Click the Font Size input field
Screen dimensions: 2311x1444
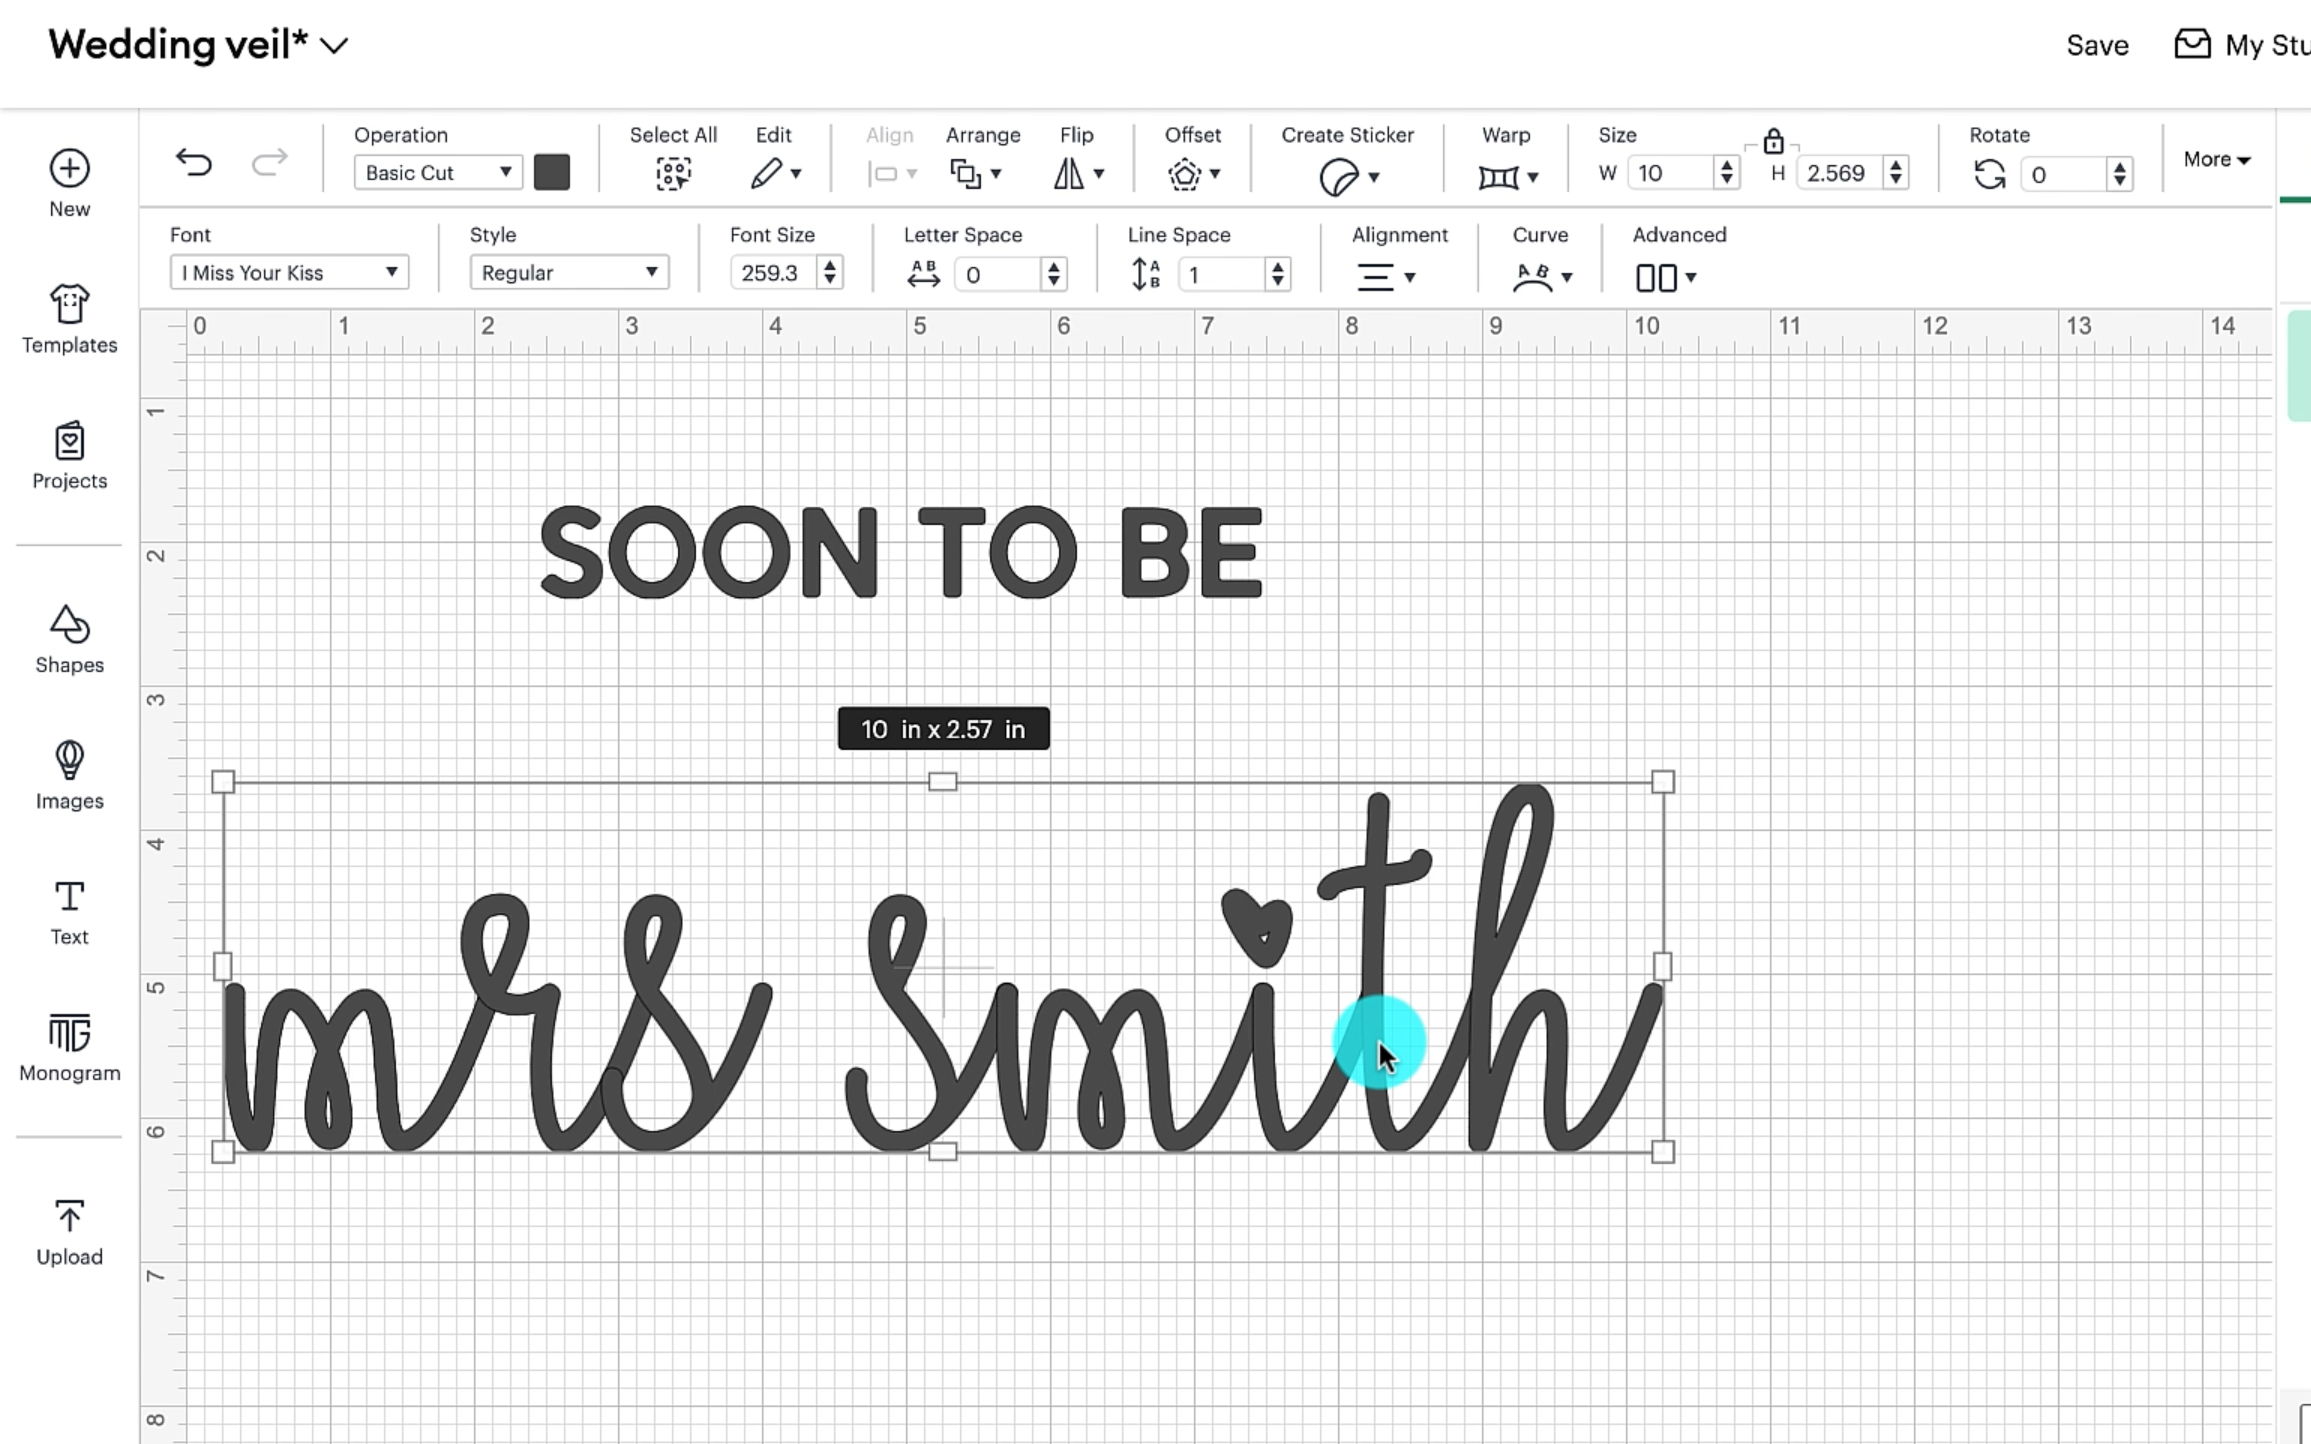pyautogui.click(x=772, y=272)
